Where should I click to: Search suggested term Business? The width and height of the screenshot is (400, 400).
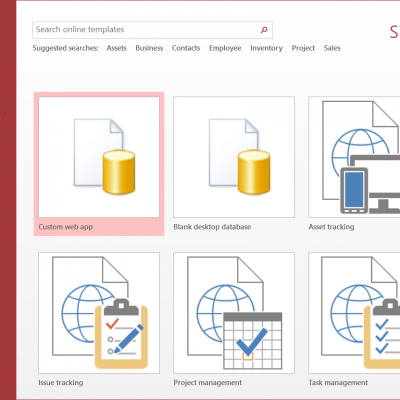tap(149, 48)
